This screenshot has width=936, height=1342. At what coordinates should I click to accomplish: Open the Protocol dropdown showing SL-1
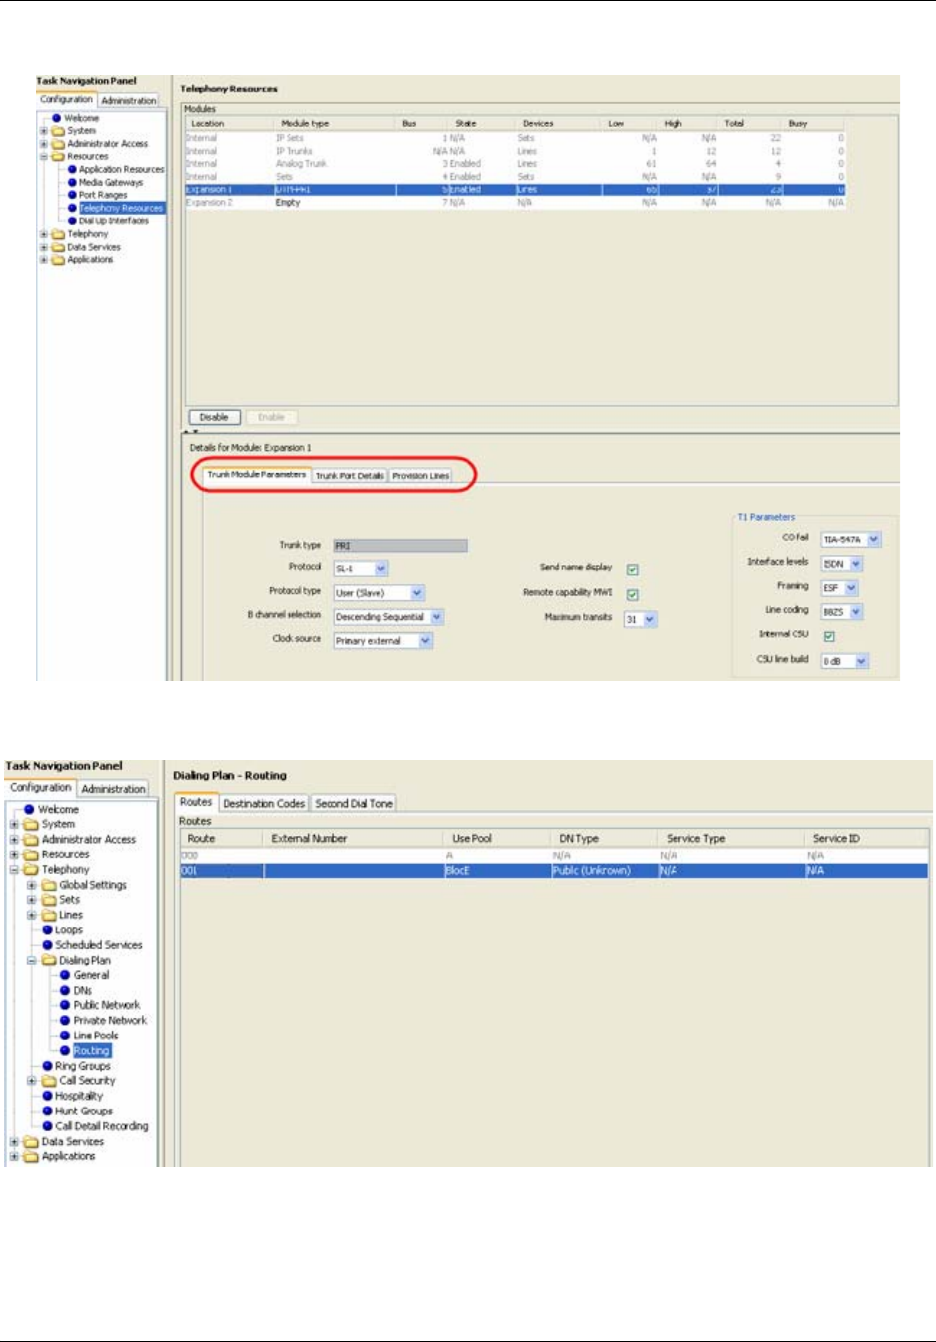click(361, 568)
